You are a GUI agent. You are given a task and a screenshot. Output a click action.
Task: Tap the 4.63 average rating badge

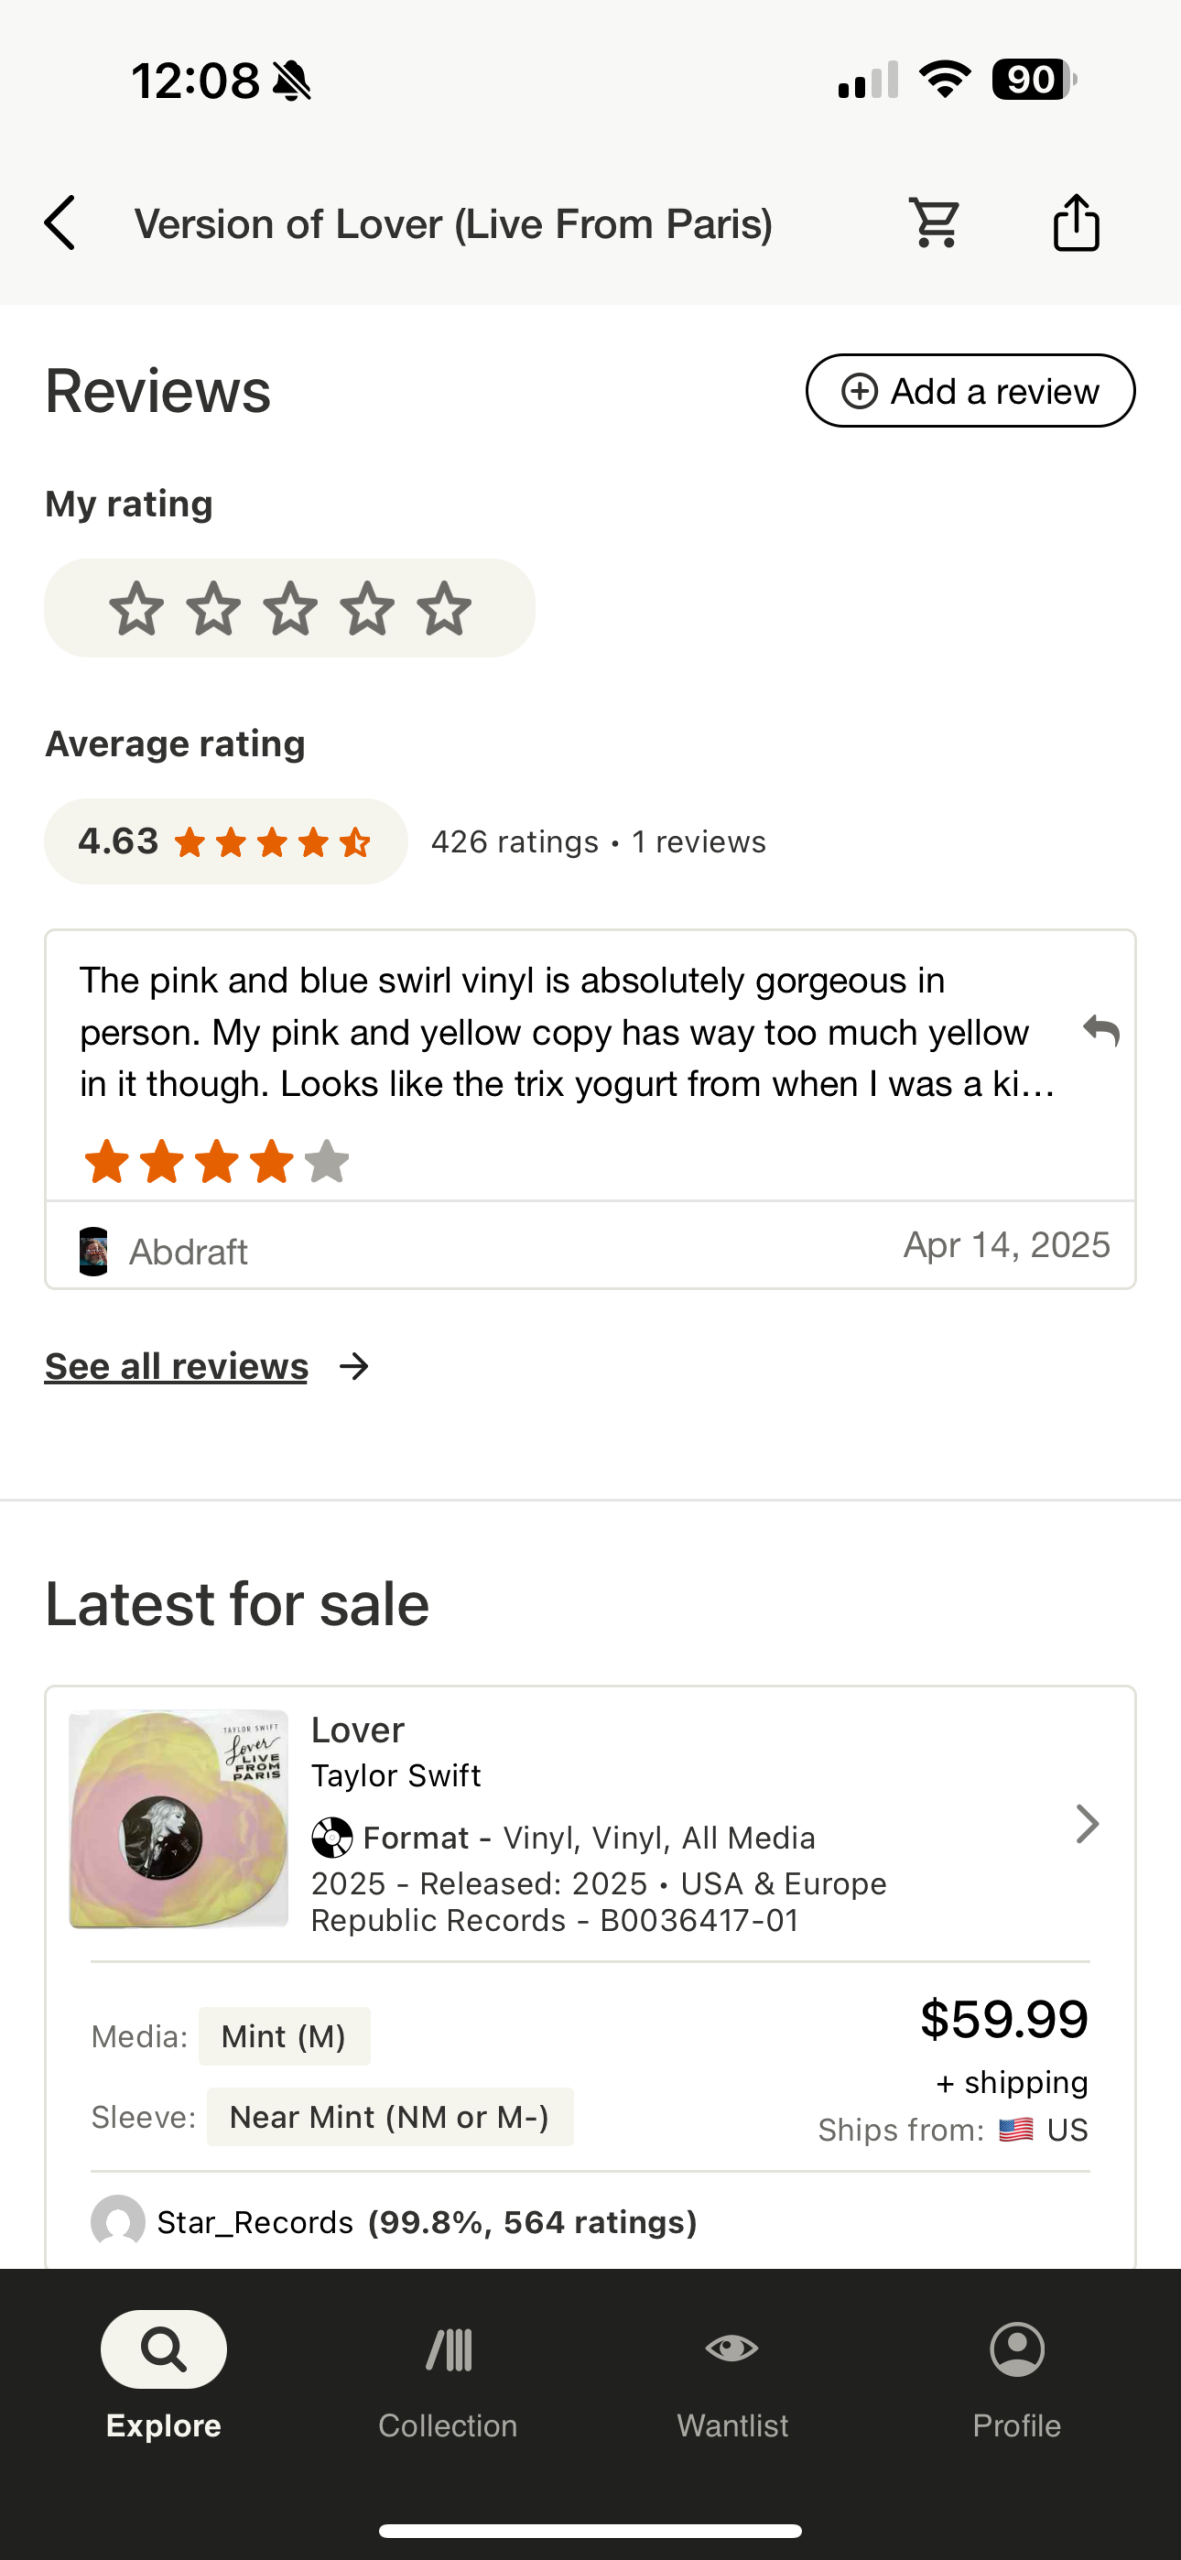(225, 841)
